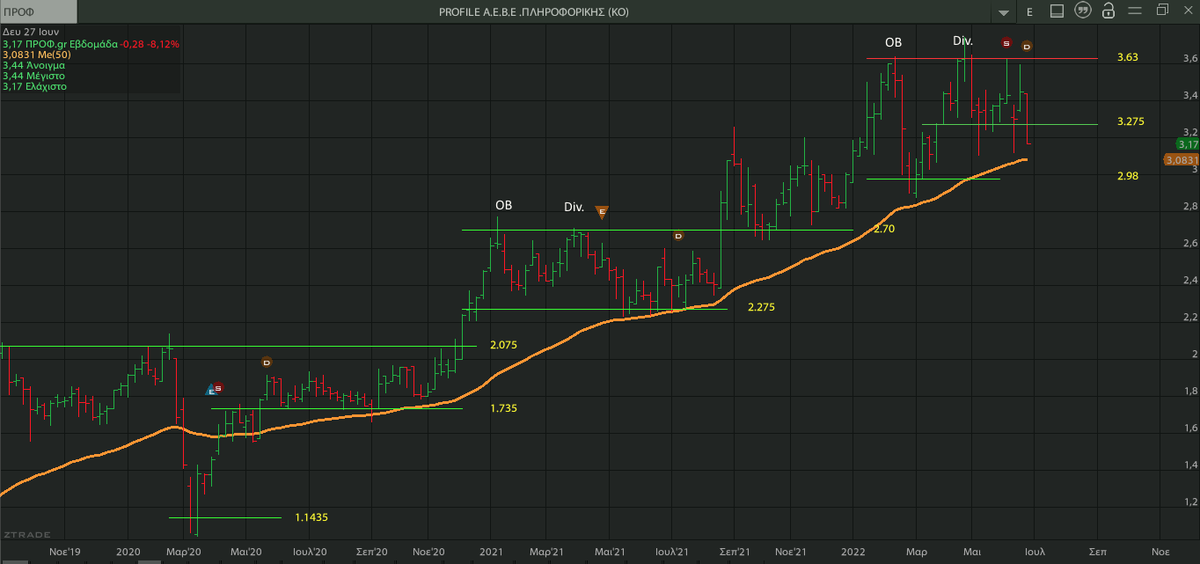Click the E button in title bar

tap(1028, 11)
